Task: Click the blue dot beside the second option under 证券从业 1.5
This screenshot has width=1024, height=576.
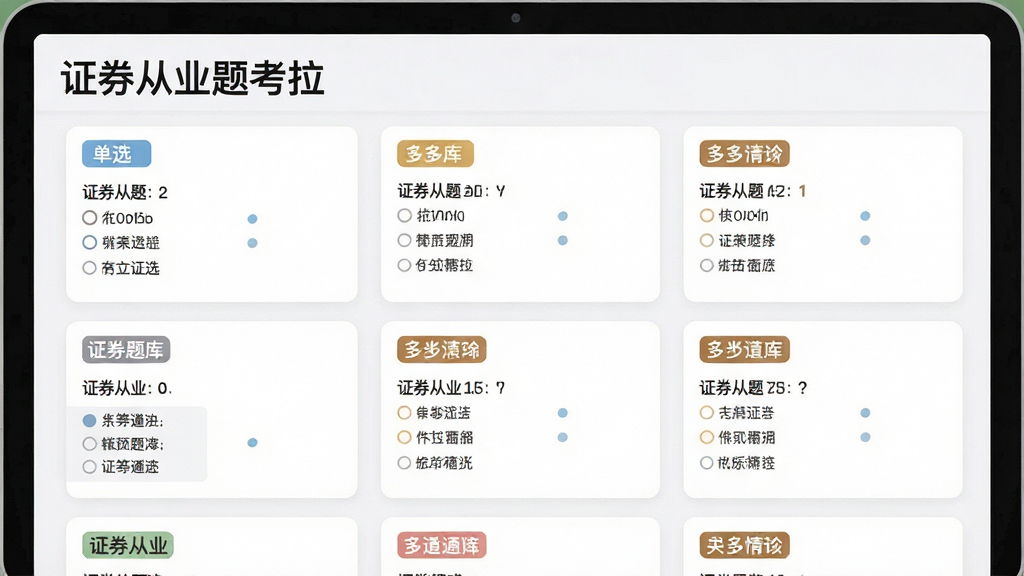Action: (563, 437)
